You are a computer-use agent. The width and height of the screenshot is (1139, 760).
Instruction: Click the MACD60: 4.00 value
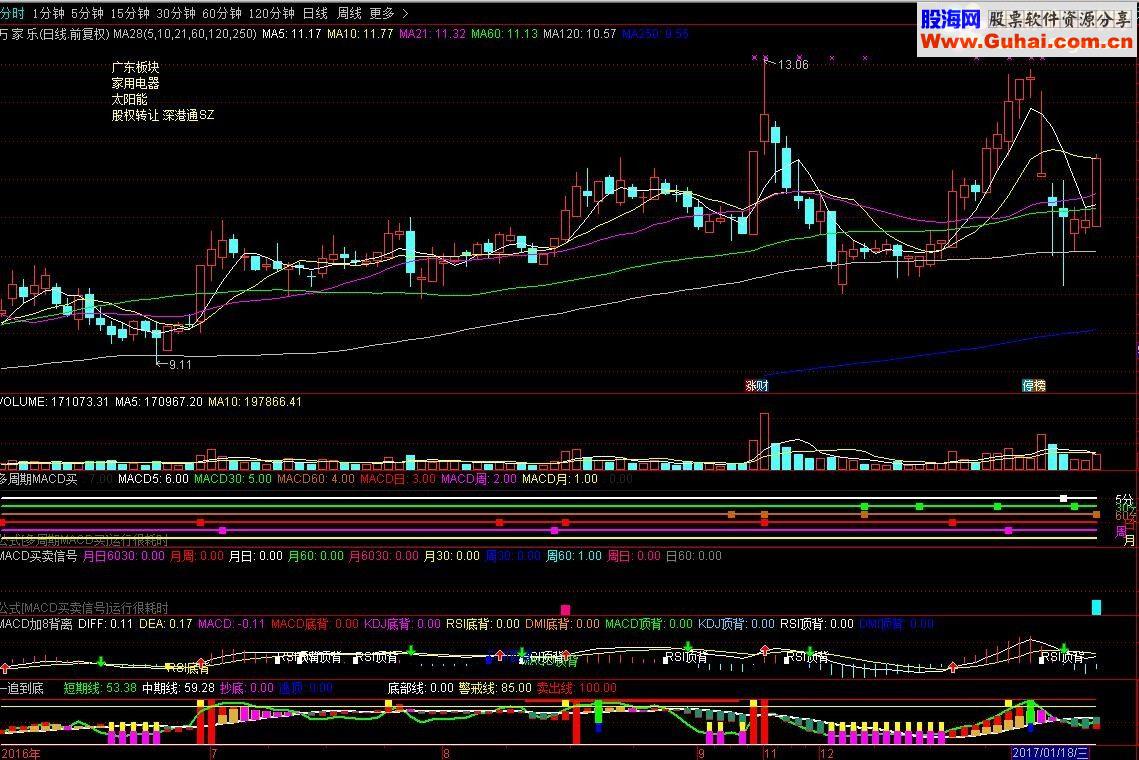click(x=316, y=479)
